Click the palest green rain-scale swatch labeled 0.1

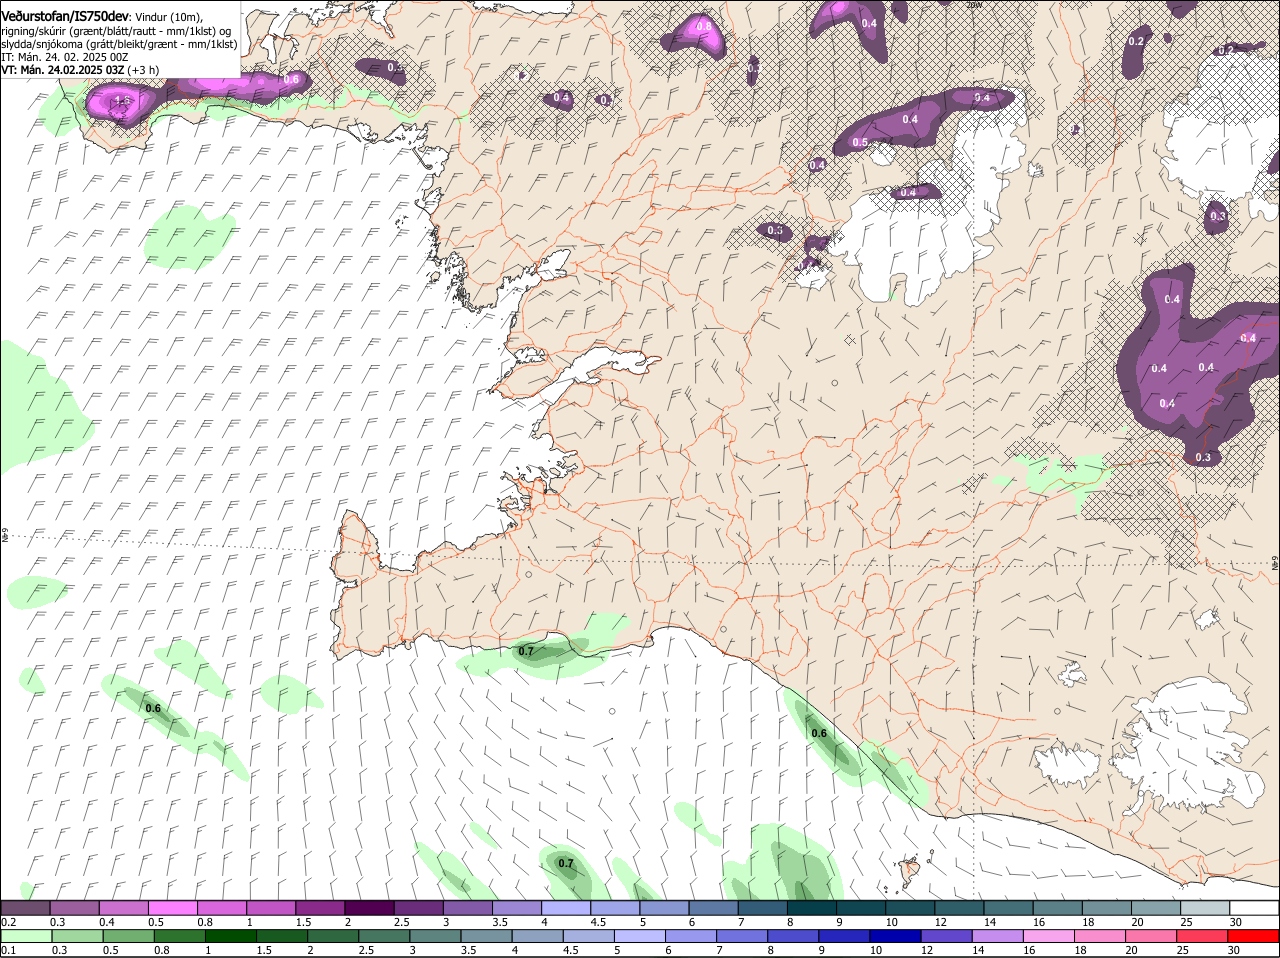(x=26, y=935)
